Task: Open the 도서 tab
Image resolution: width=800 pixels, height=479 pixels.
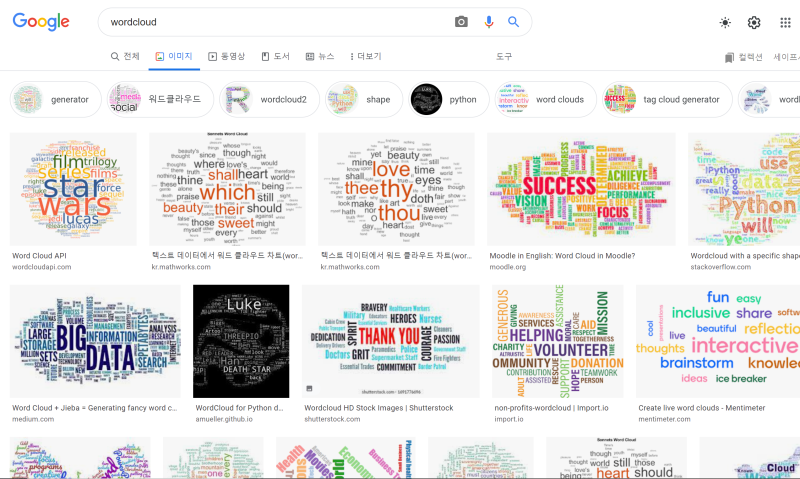Action: pos(276,56)
